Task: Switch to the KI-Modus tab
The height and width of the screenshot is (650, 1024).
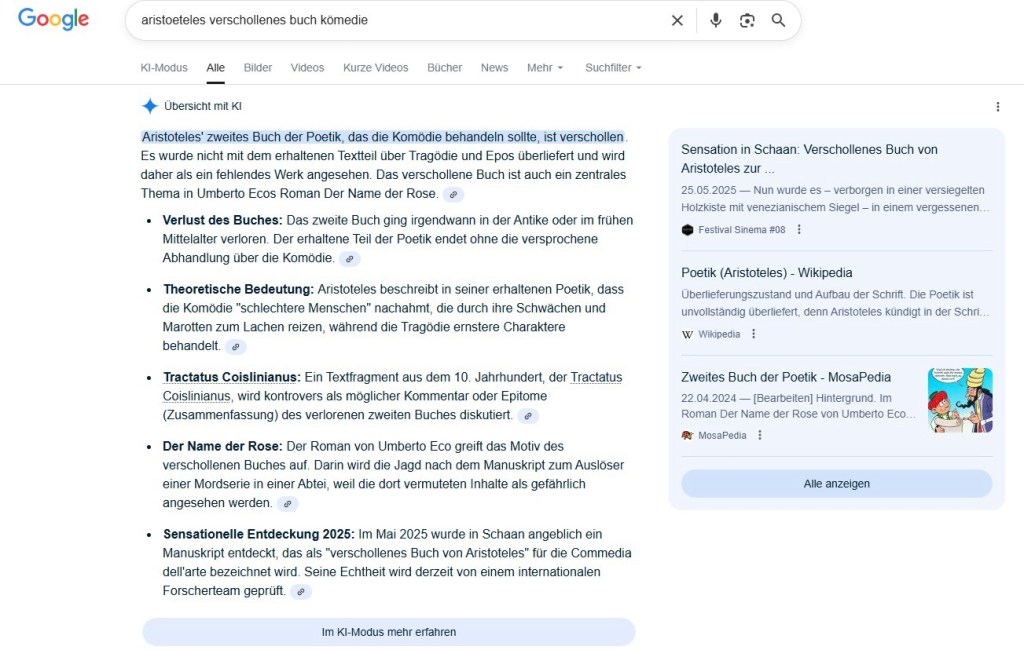Action: [164, 68]
